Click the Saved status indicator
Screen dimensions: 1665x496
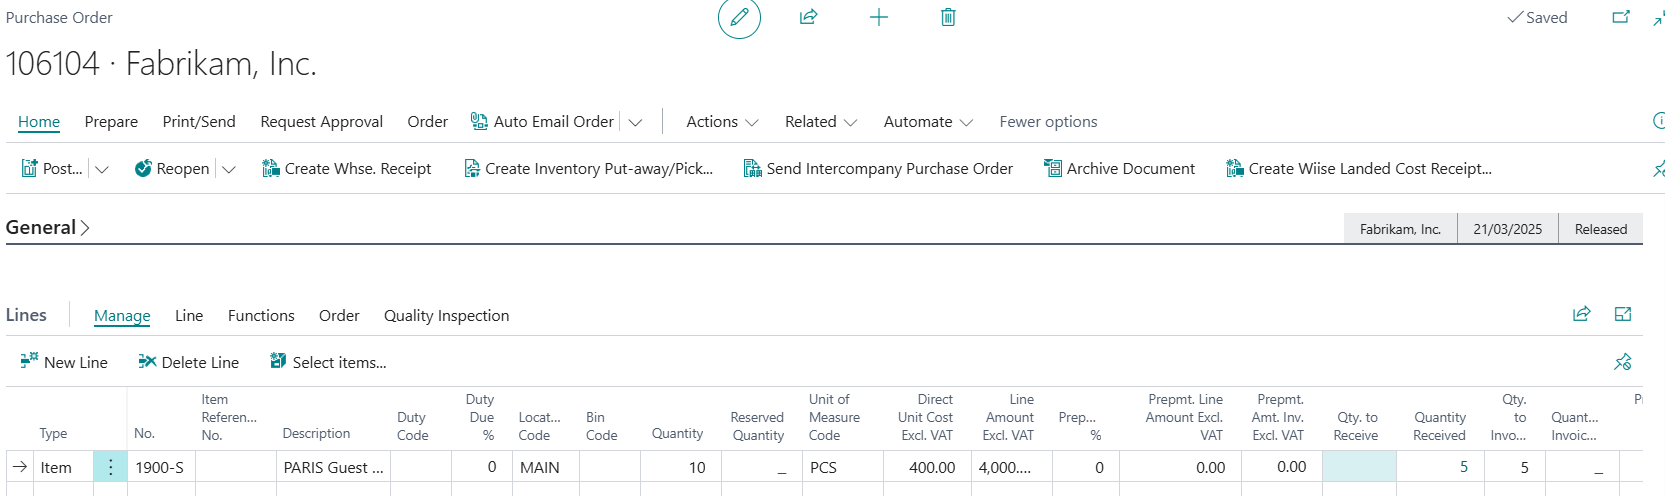[1537, 17]
